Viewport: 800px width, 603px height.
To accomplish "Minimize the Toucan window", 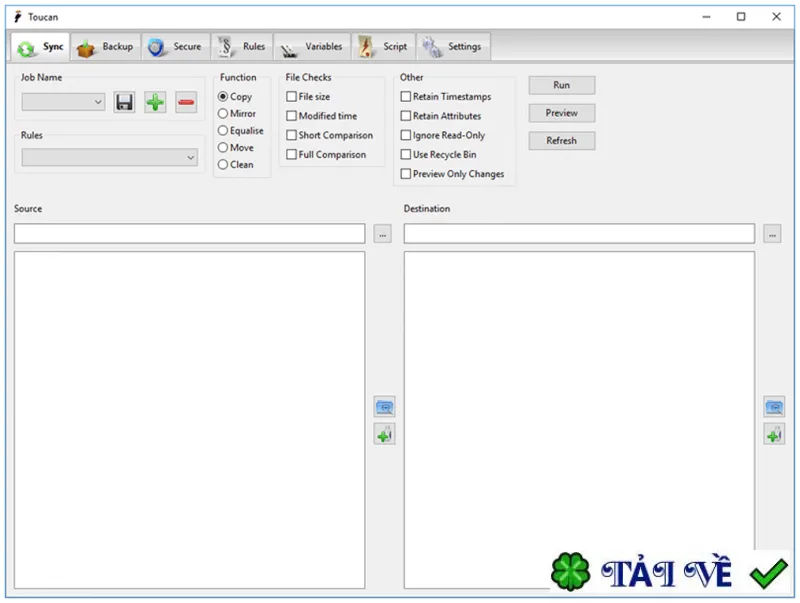I will (706, 17).
